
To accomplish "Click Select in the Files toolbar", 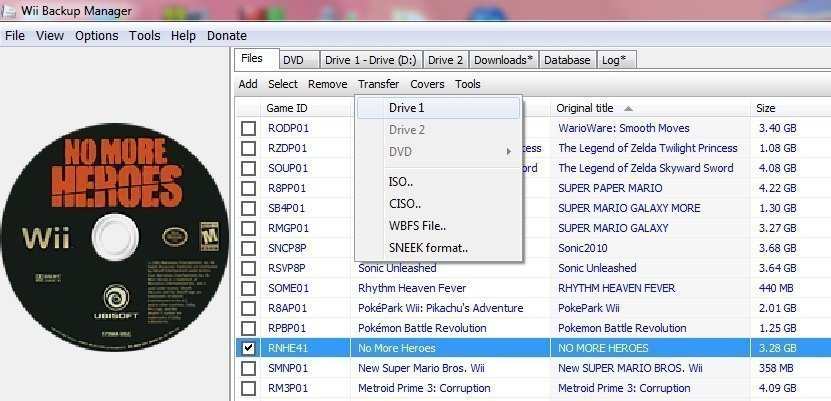I will pos(283,84).
